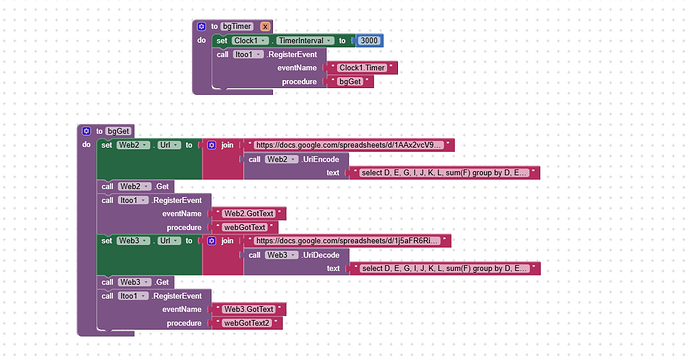Image resolution: width=689 pixels, height=362 pixels.
Task: Open the Clock1 component dropdown
Action: [250, 40]
